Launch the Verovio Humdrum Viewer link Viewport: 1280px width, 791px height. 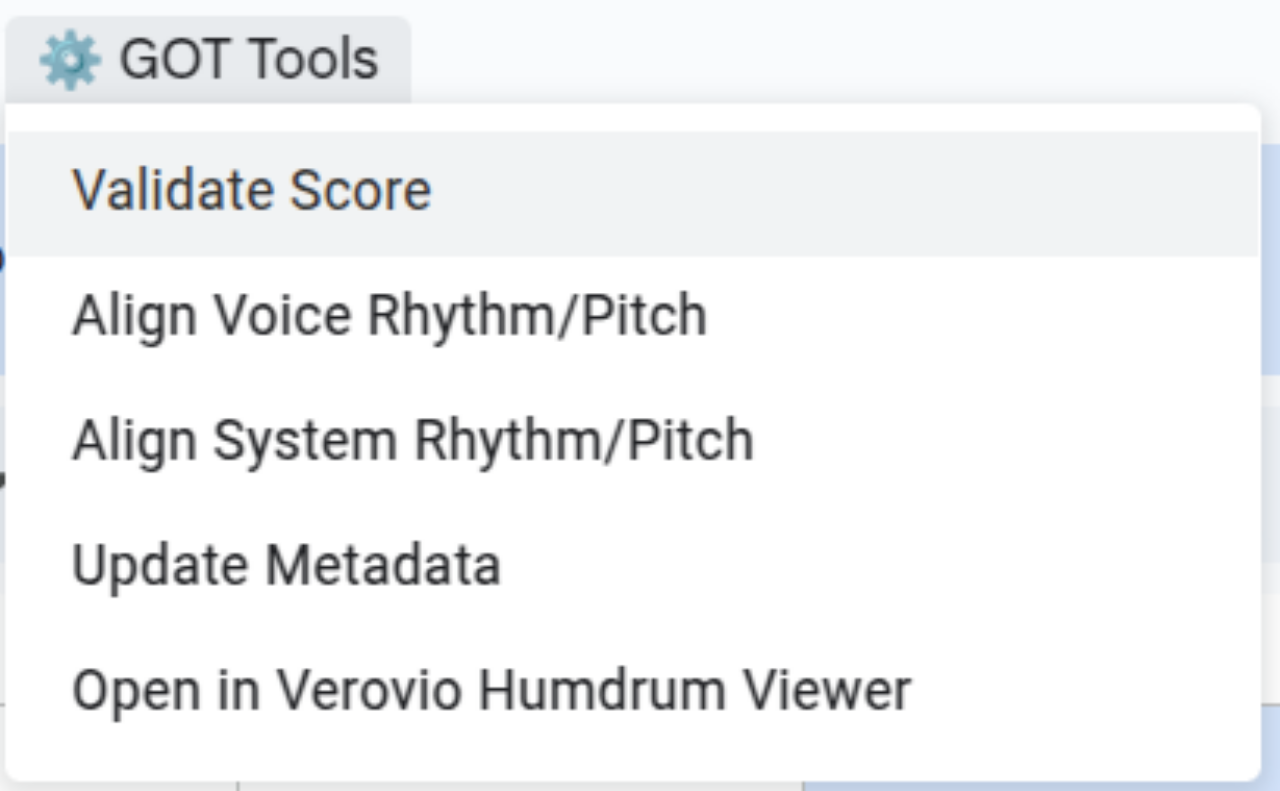tap(633, 692)
